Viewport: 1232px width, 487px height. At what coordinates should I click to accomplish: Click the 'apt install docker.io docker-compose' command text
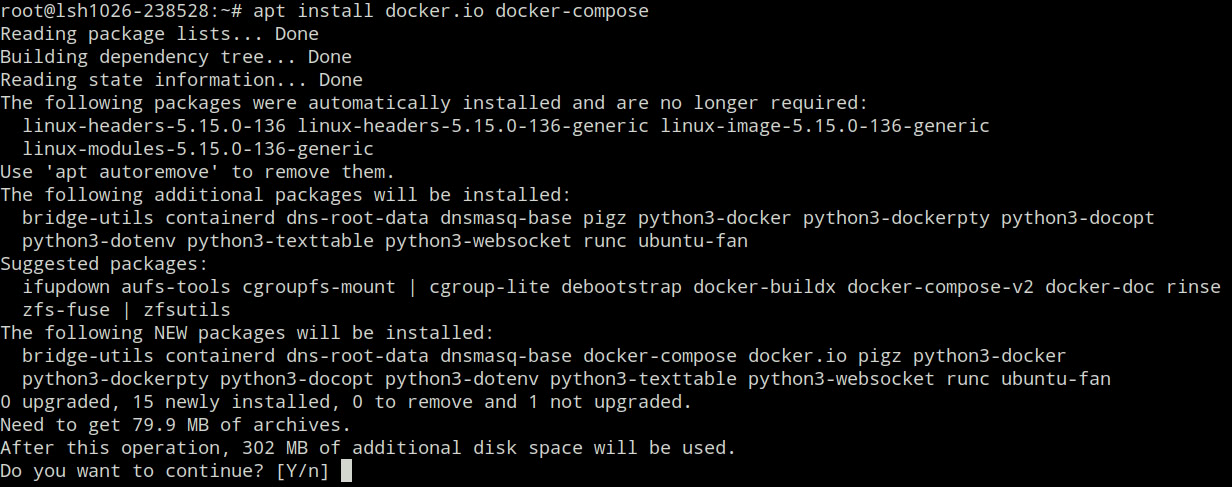pos(451,11)
